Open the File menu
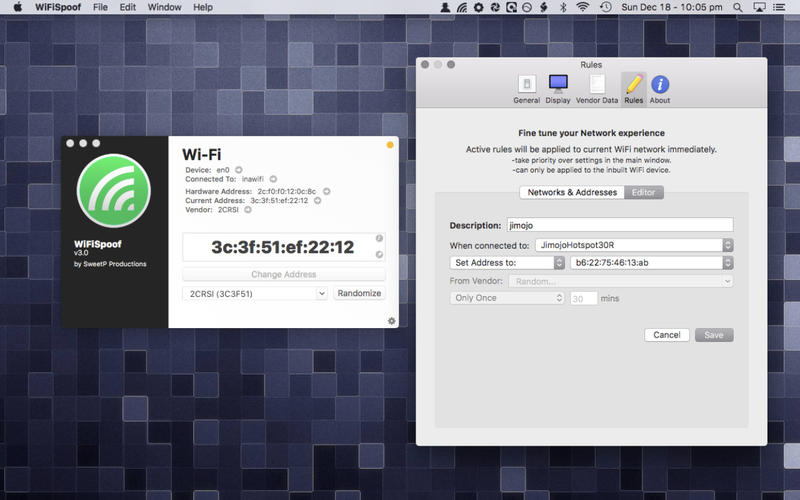This screenshot has height=500, width=800. click(x=100, y=7)
